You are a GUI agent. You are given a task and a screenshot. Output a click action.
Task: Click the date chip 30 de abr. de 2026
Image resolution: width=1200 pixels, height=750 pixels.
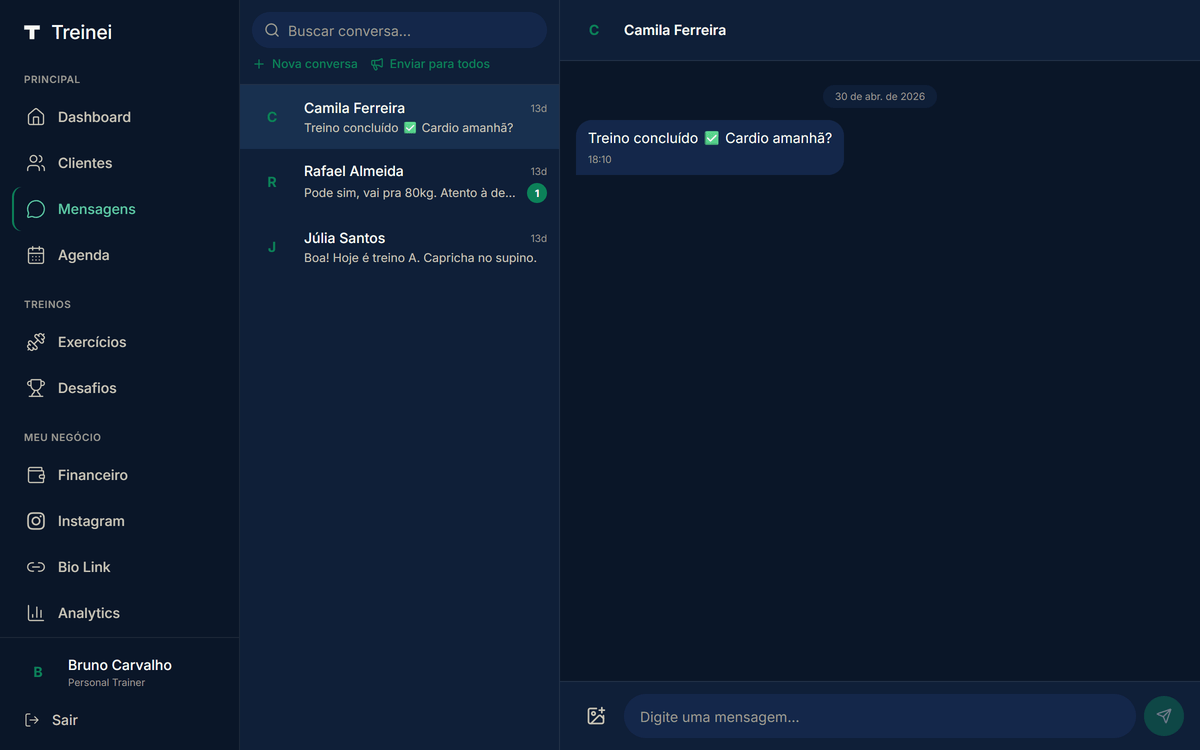[880, 96]
